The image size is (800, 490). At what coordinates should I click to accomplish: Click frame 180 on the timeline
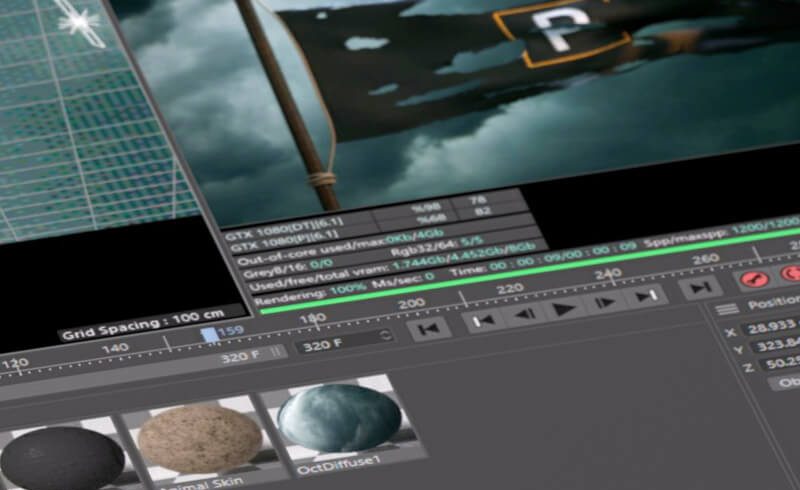312,319
